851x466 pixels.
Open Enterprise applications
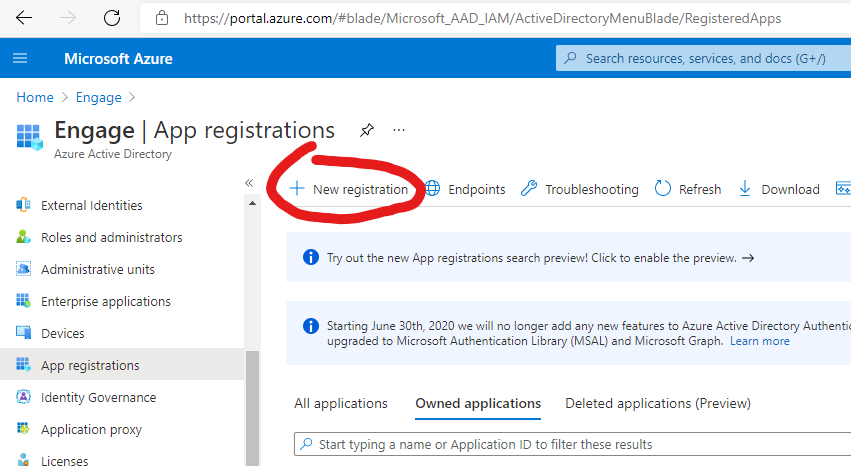106,302
